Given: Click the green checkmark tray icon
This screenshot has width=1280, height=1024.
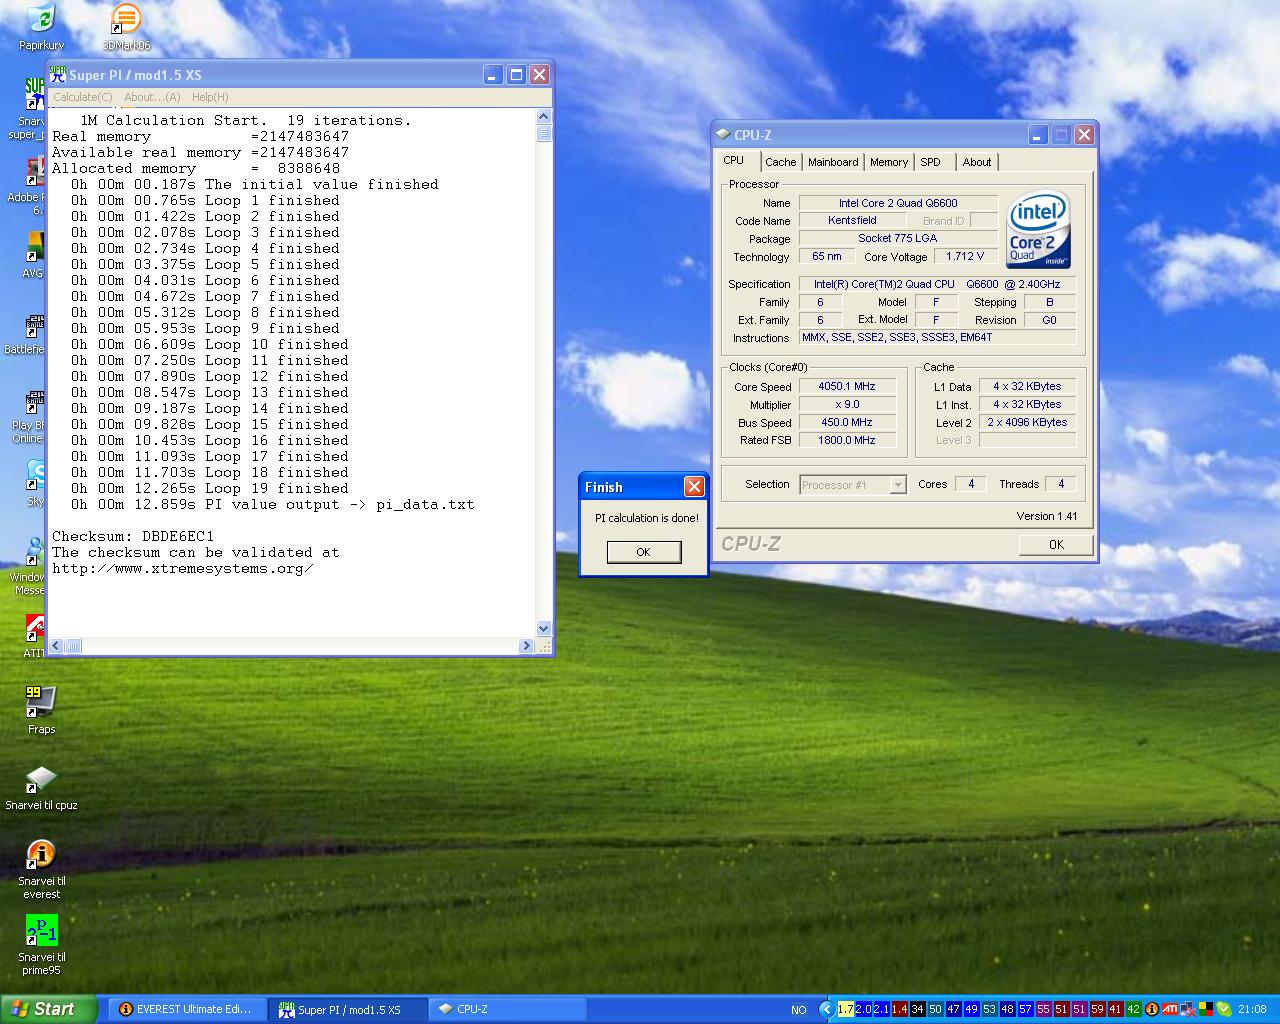Looking at the screenshot, I should click(x=1224, y=1009).
